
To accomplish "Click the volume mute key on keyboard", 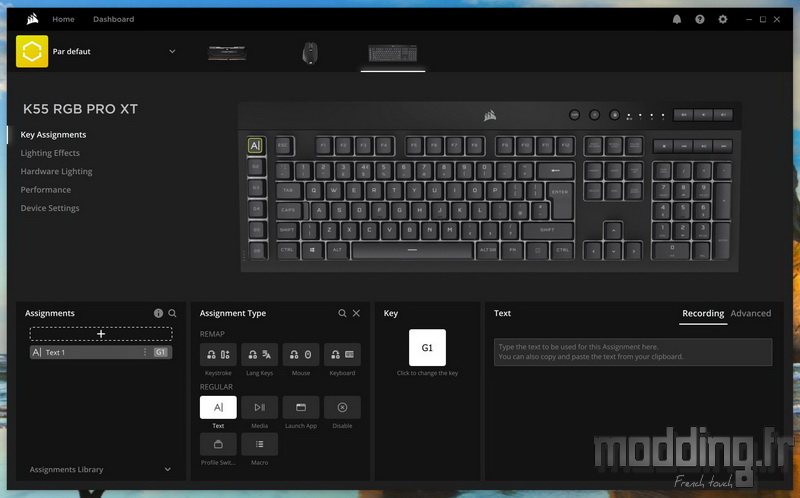I will click(683, 115).
